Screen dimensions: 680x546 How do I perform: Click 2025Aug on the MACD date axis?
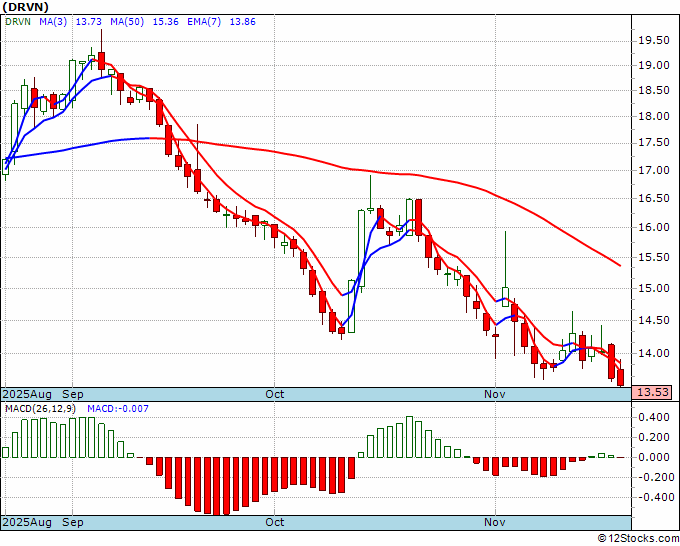click(27, 522)
